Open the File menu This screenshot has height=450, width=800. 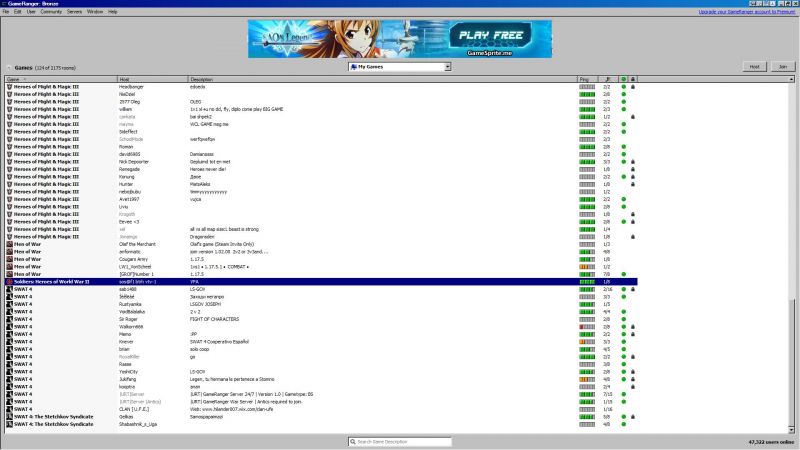coord(6,11)
